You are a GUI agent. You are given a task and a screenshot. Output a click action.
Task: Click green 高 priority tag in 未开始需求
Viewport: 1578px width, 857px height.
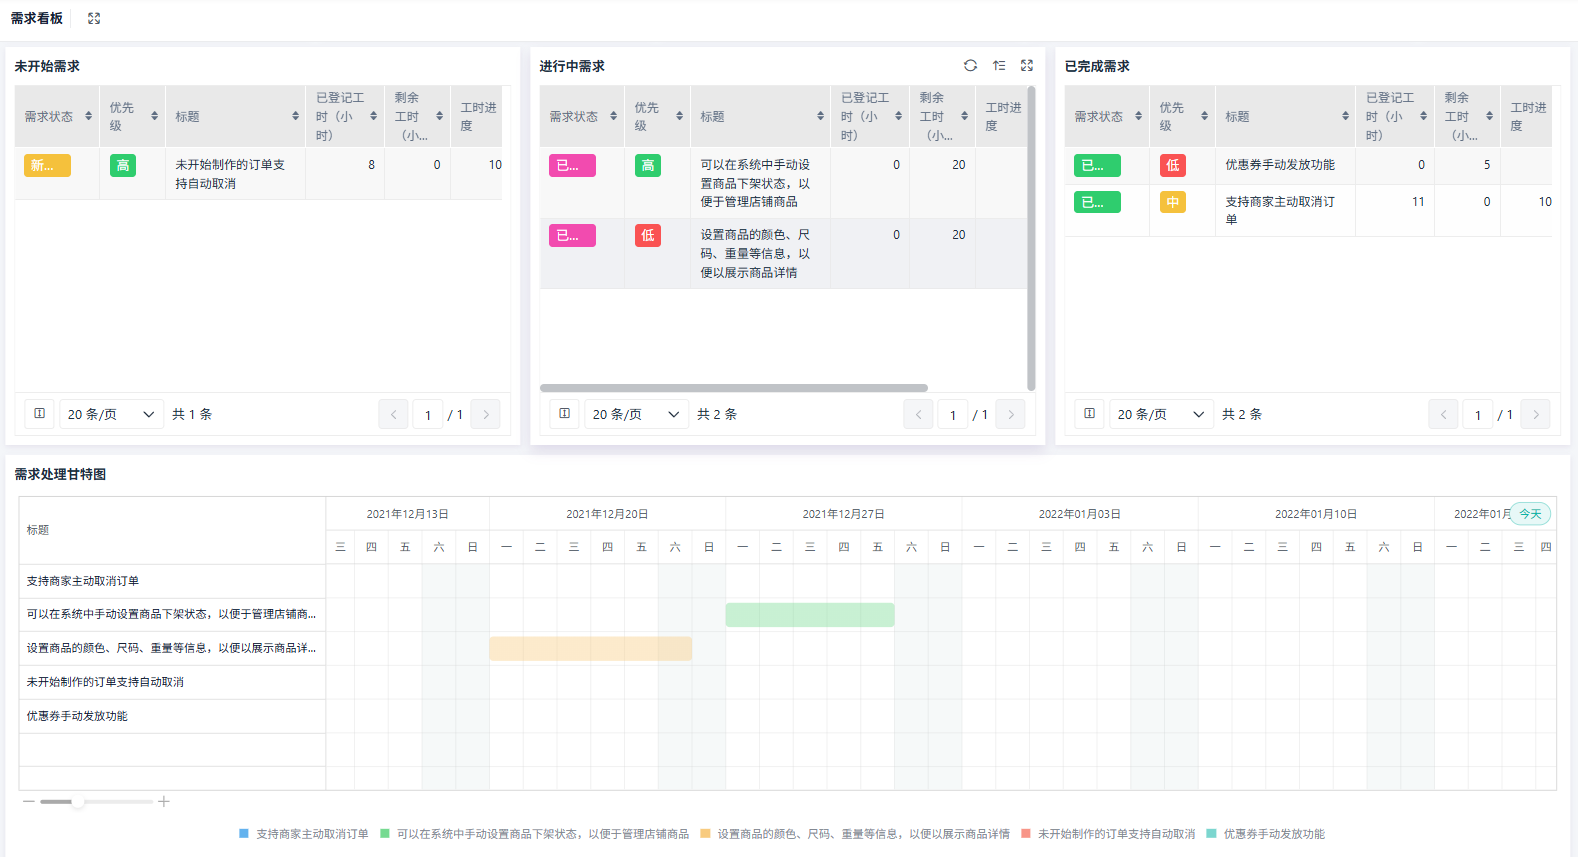[x=123, y=166]
